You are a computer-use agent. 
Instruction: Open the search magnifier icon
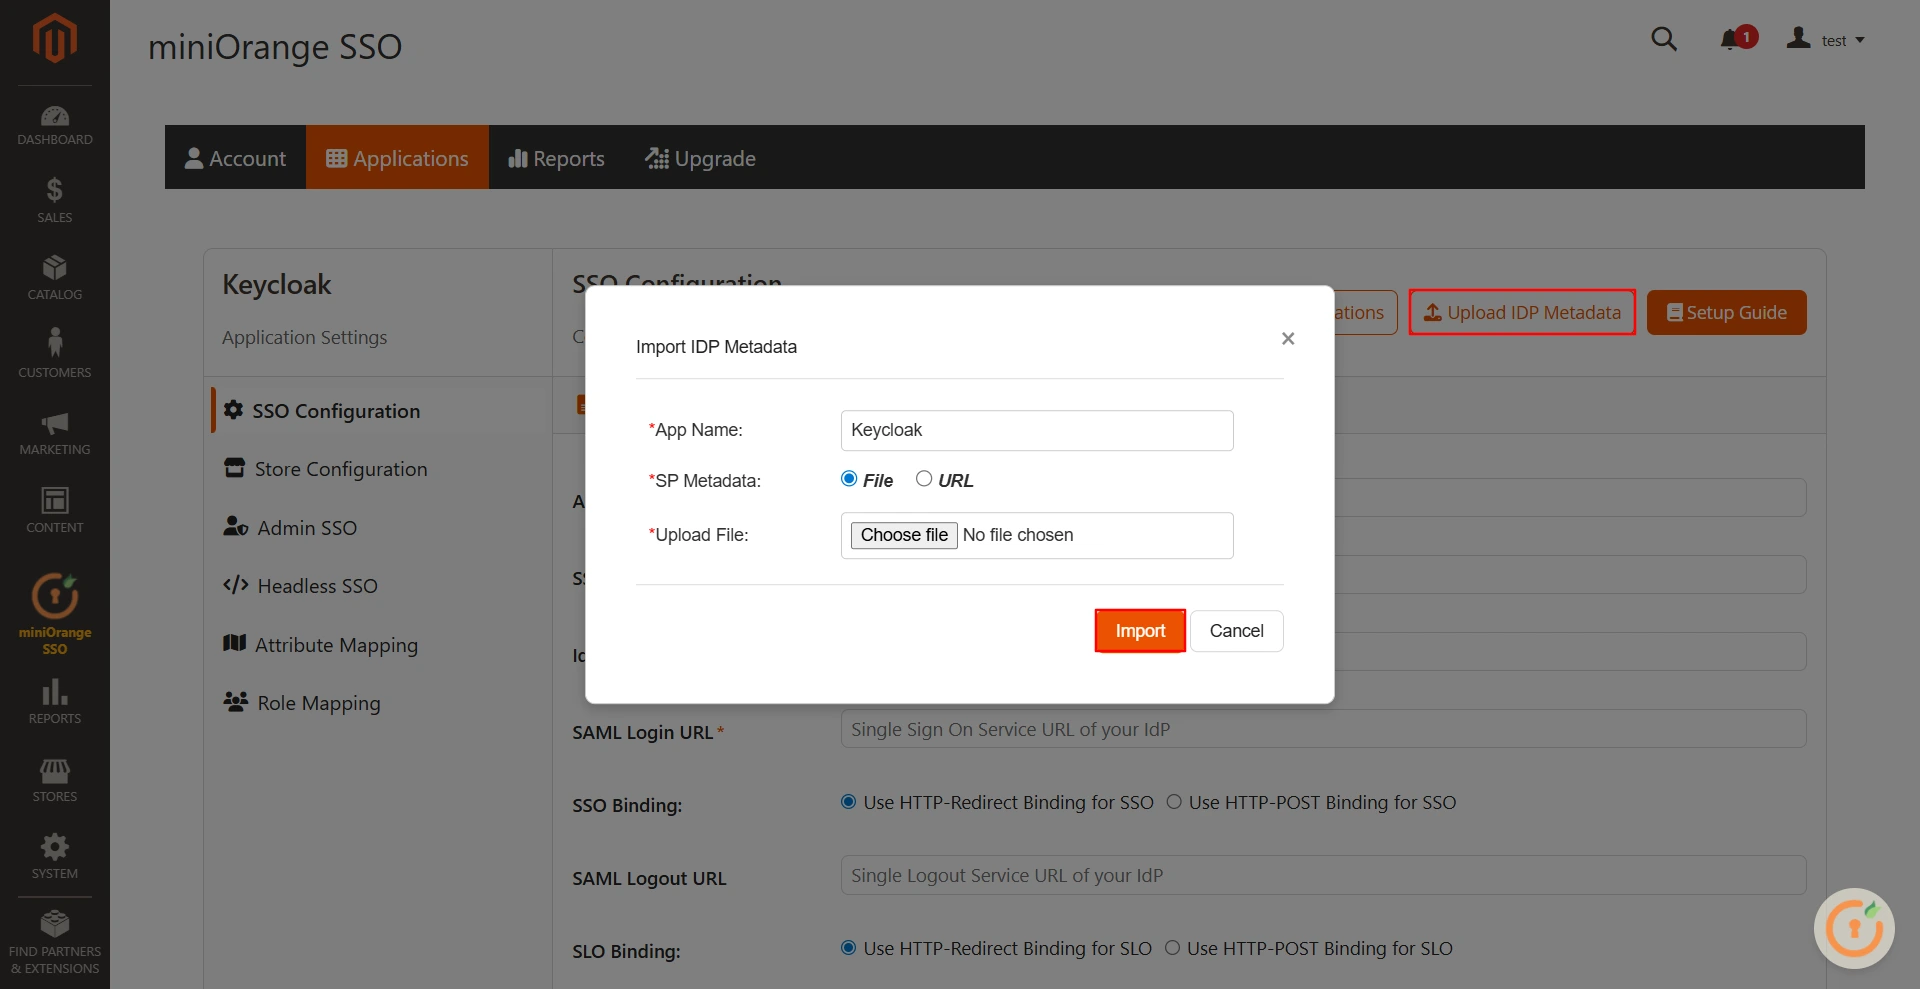pos(1663,39)
